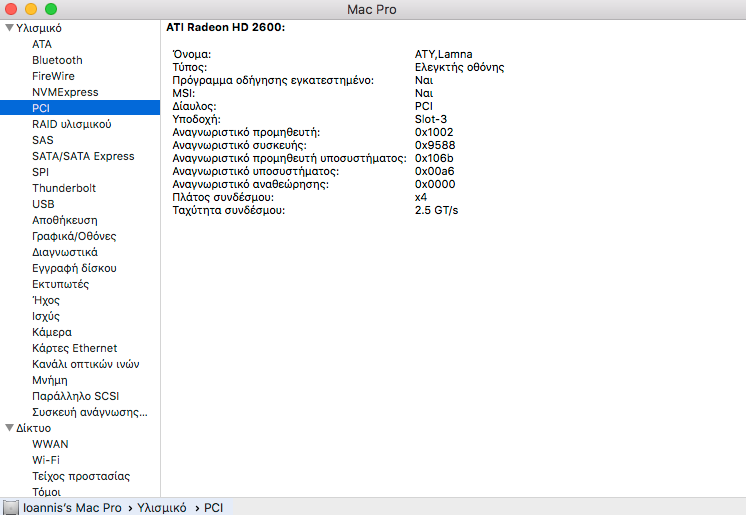This screenshot has width=746, height=515.
Task: Open Τόμοι in the sidebar
Action: tap(47, 492)
